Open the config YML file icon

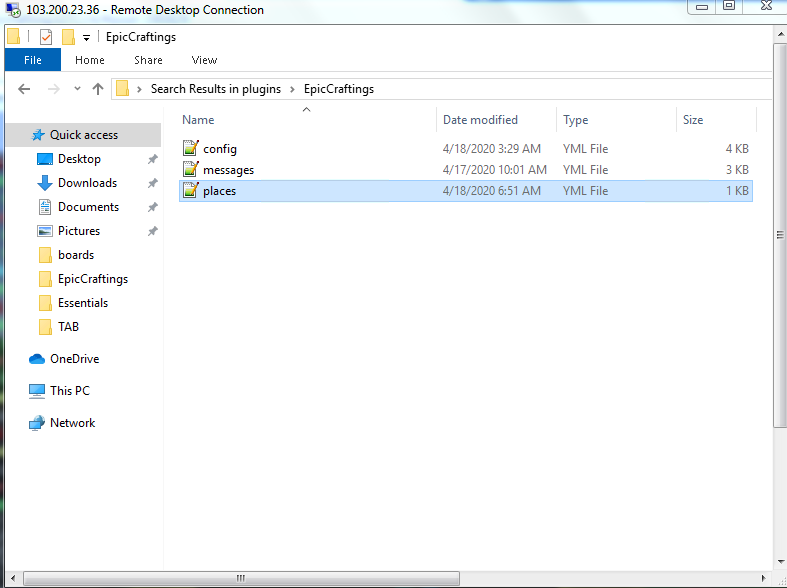click(x=190, y=149)
